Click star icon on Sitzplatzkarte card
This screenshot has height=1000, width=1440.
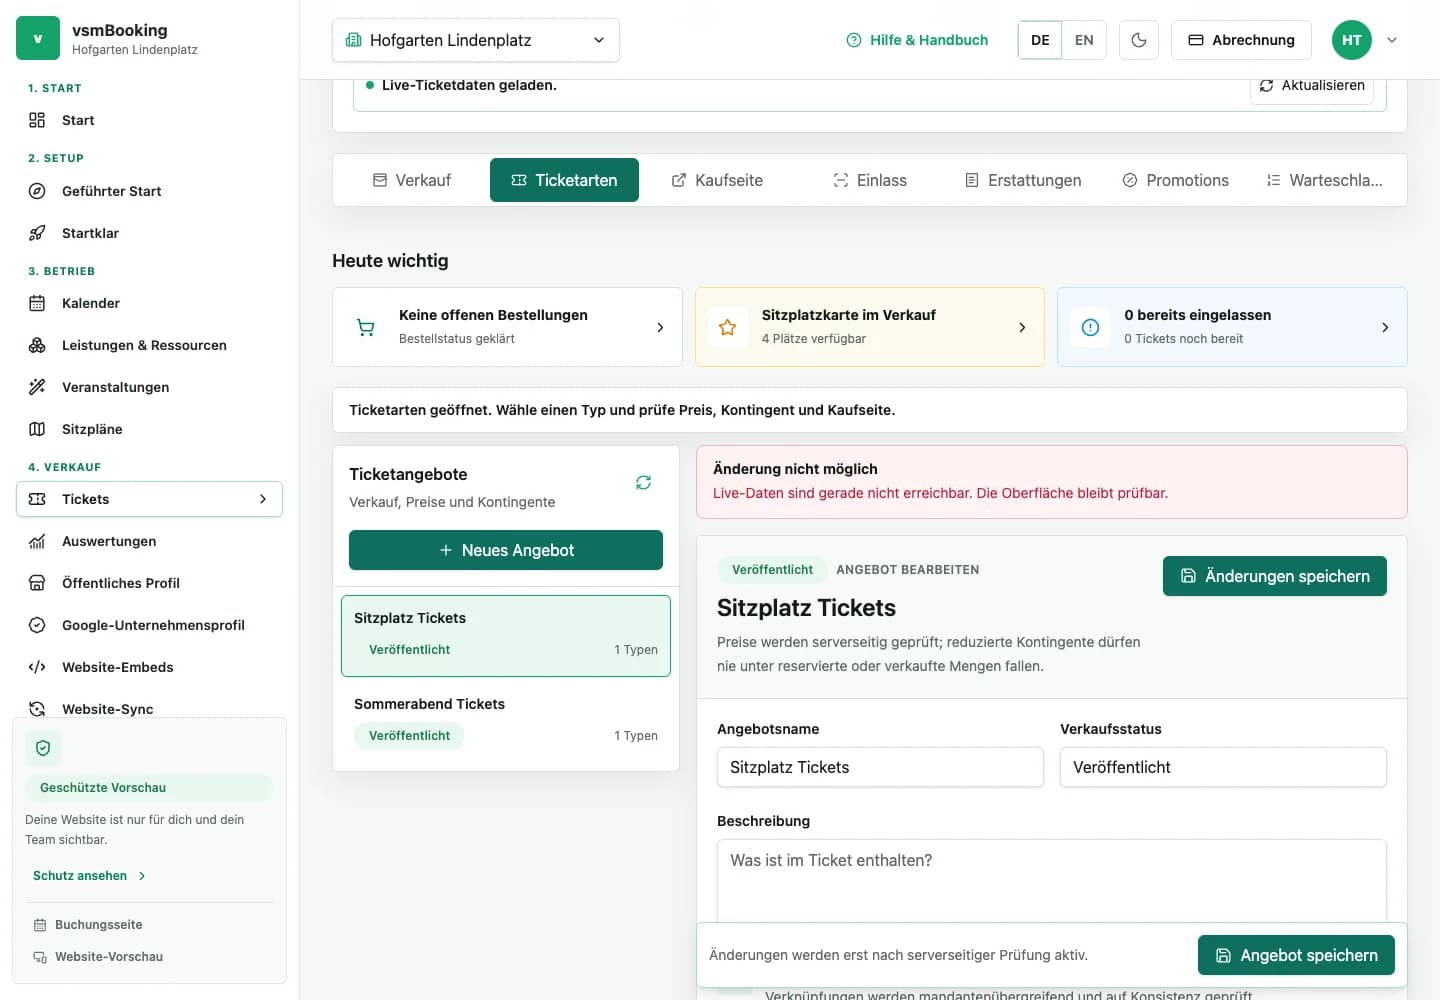(x=728, y=327)
